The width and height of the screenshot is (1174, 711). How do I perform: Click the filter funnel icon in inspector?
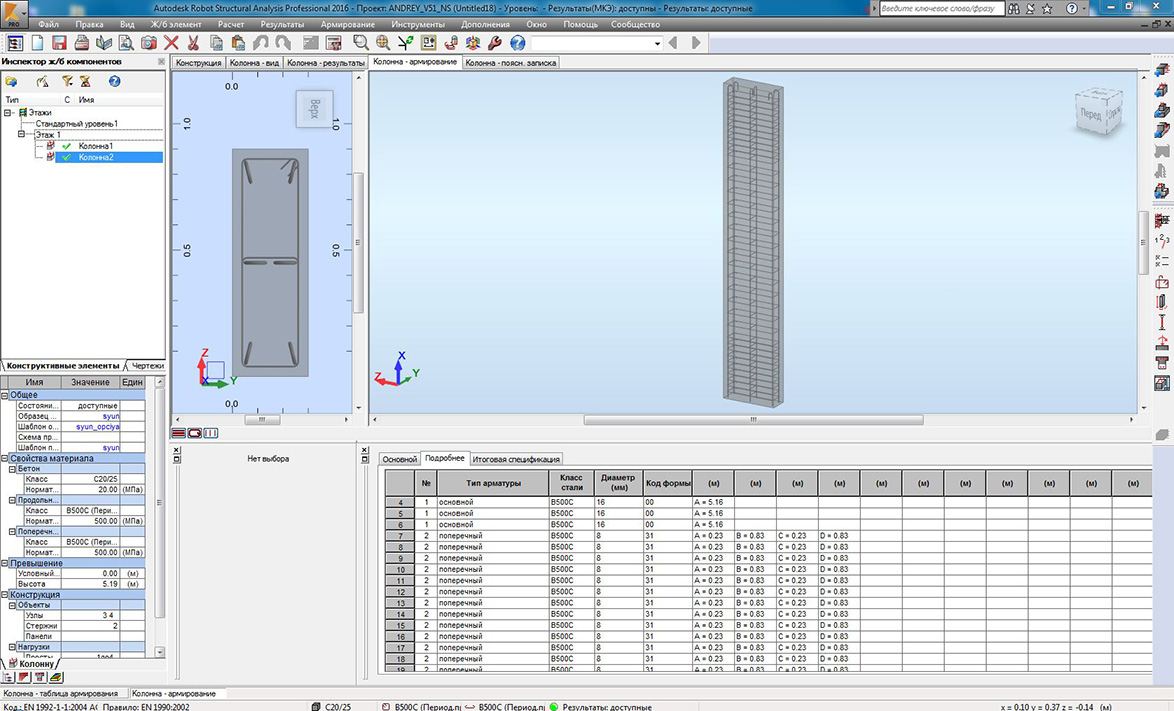67,81
